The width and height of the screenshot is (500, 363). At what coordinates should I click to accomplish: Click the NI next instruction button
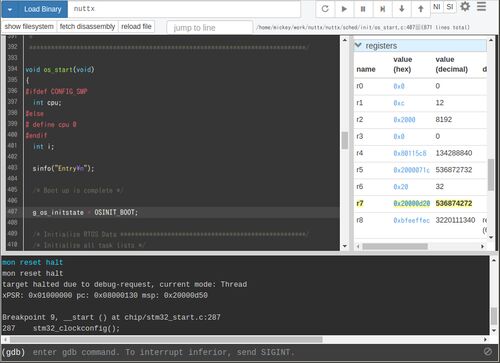point(437,7)
